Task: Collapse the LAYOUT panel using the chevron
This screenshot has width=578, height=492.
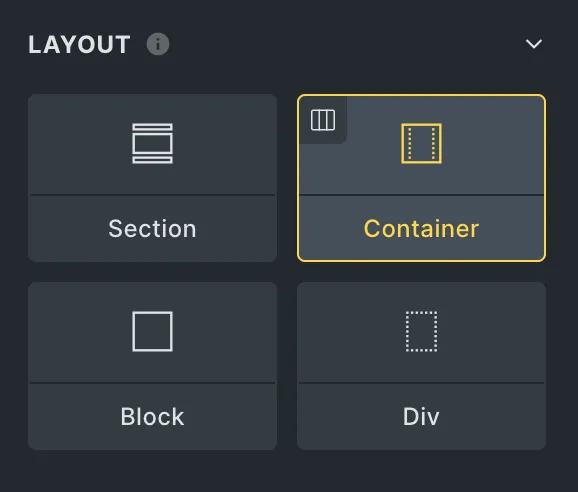Action: tap(533, 44)
